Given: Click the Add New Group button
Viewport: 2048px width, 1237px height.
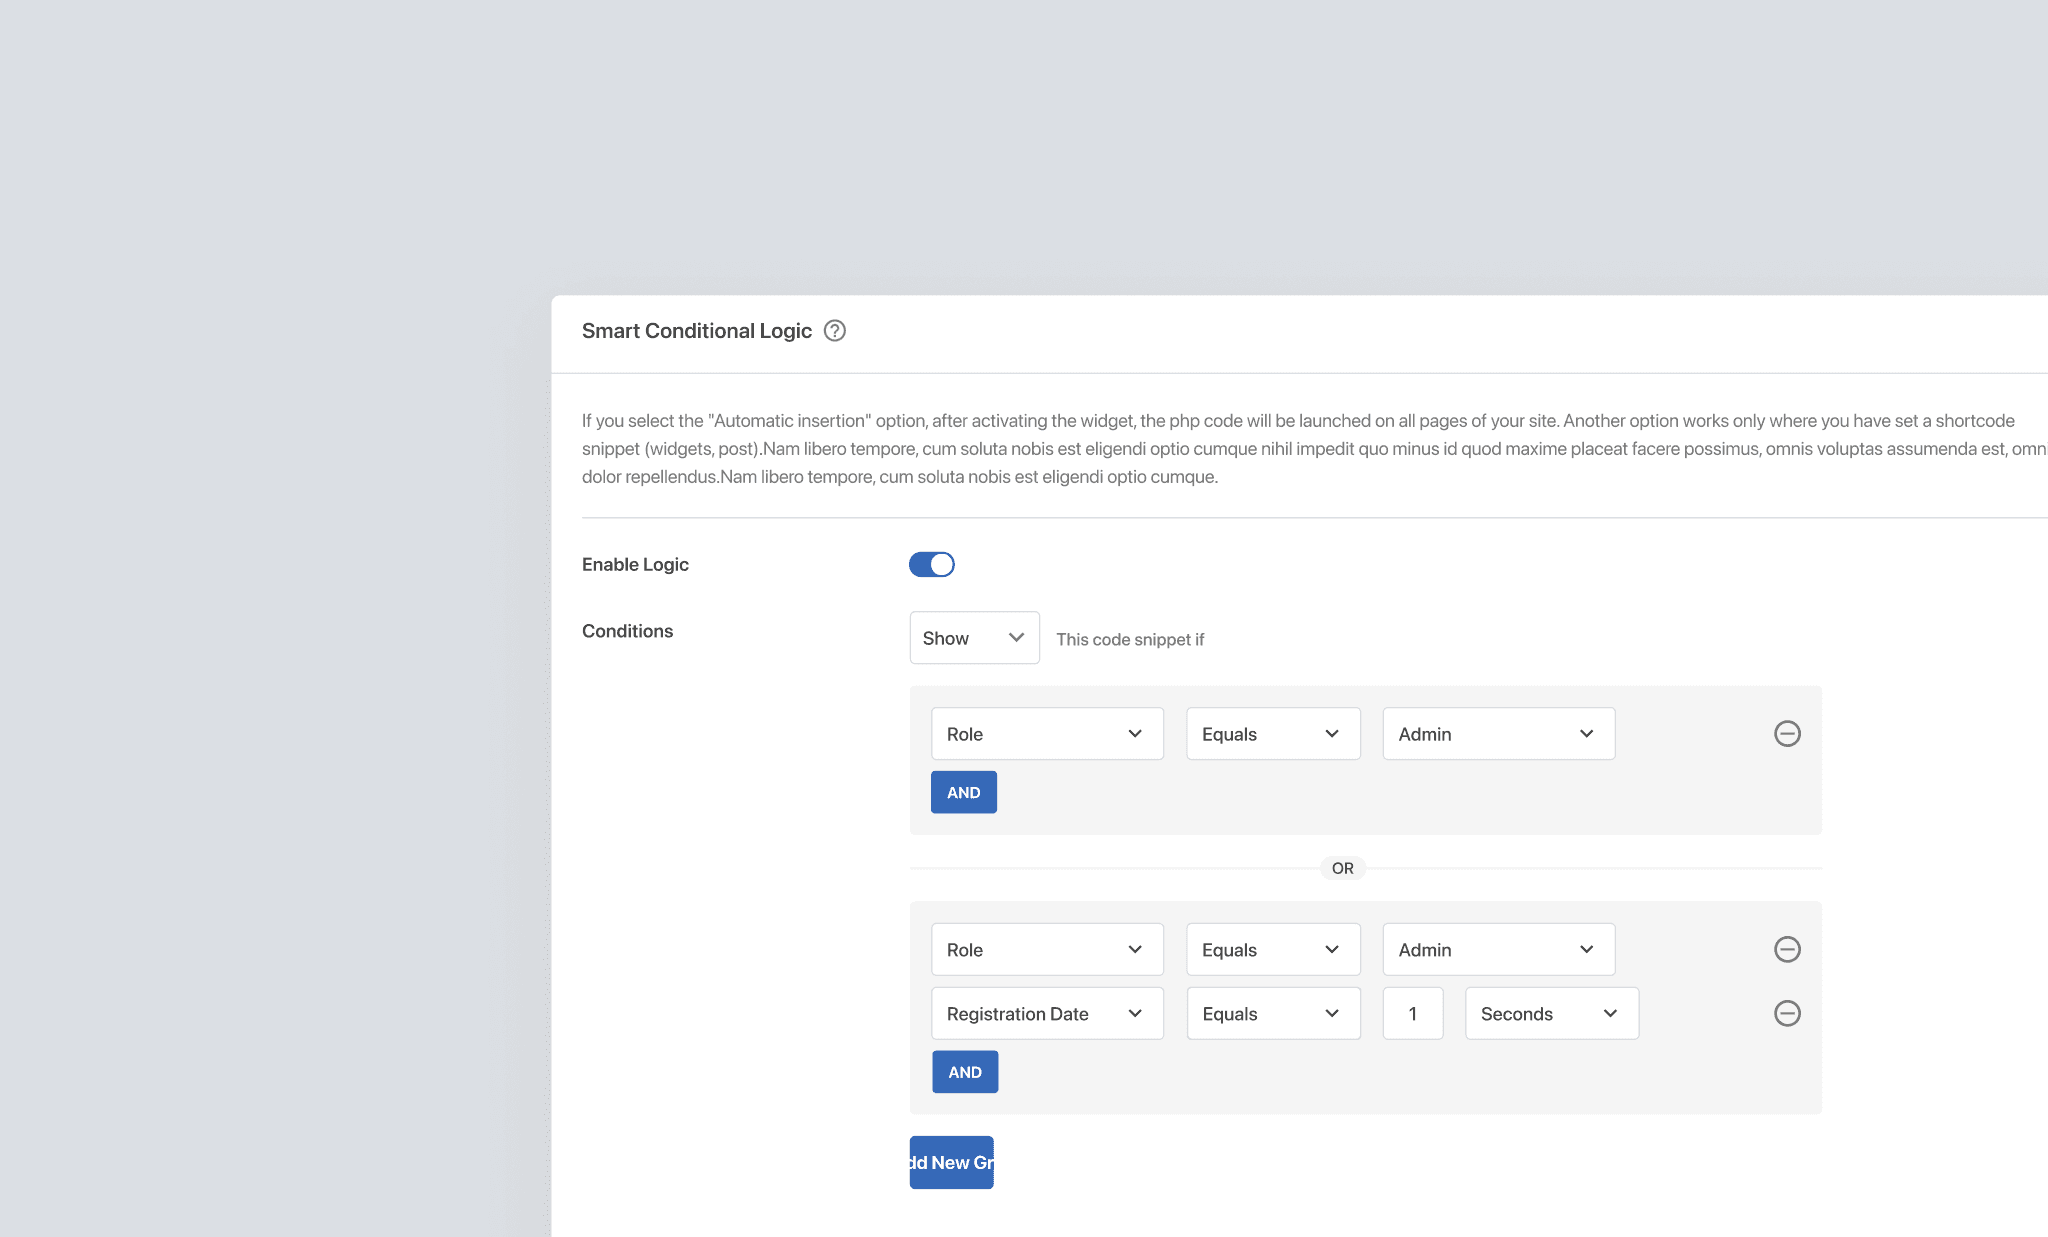Looking at the screenshot, I should (951, 1162).
